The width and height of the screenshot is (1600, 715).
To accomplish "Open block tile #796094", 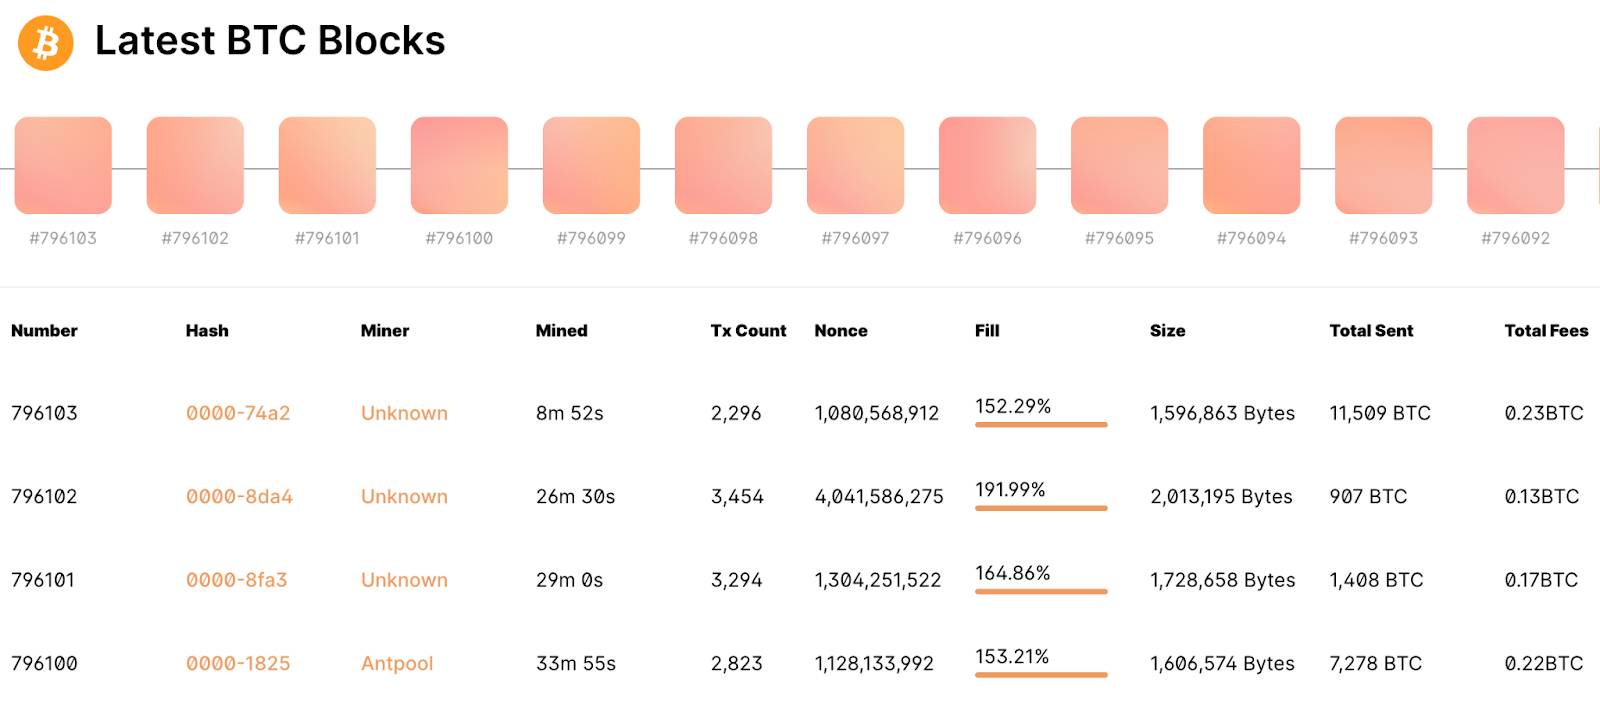I will 1251,165.
